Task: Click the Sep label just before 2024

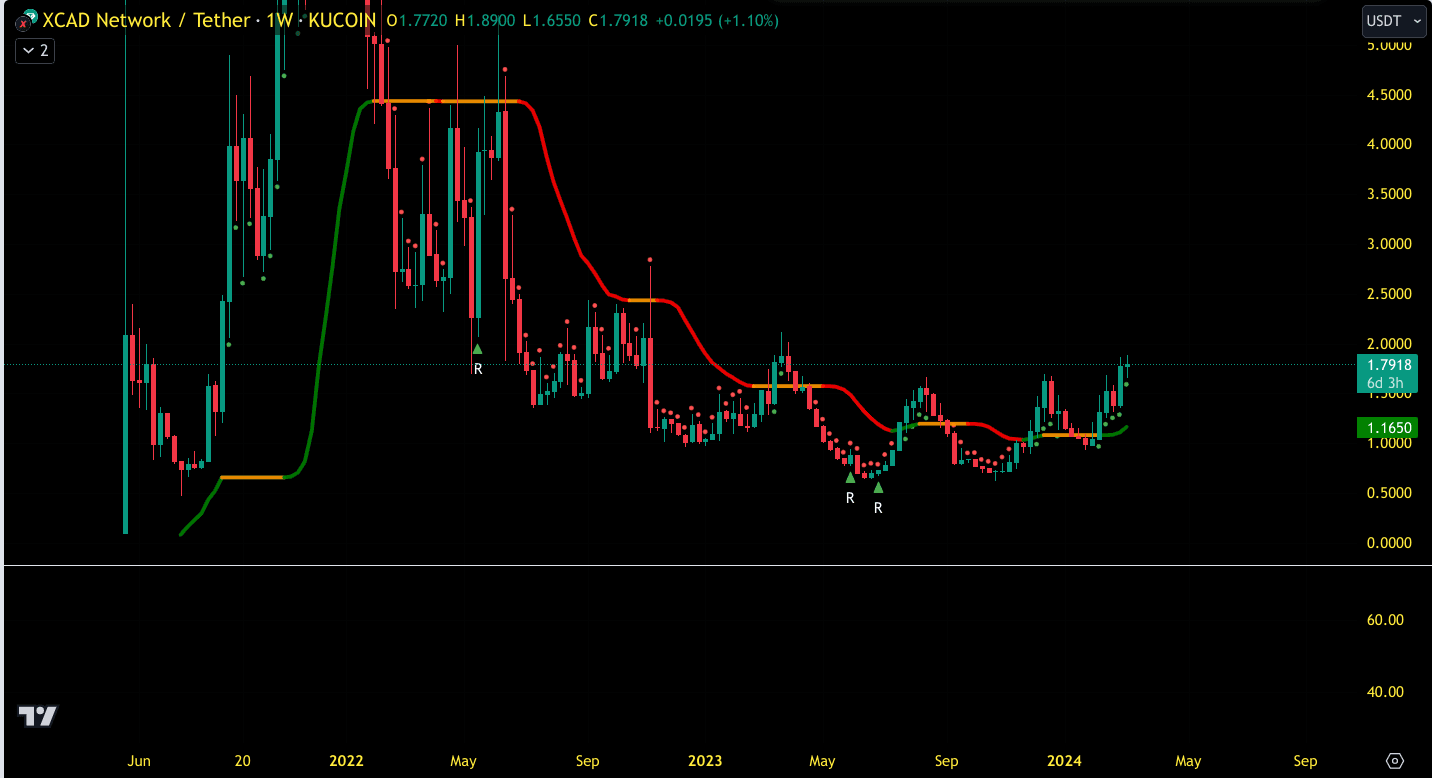Action: (x=946, y=761)
